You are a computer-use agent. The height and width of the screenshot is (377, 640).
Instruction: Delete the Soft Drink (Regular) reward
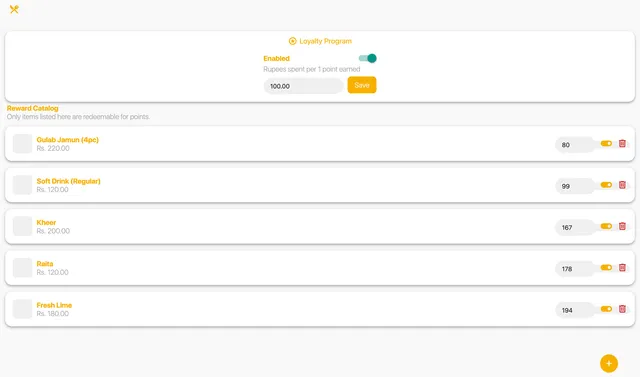[622, 185]
